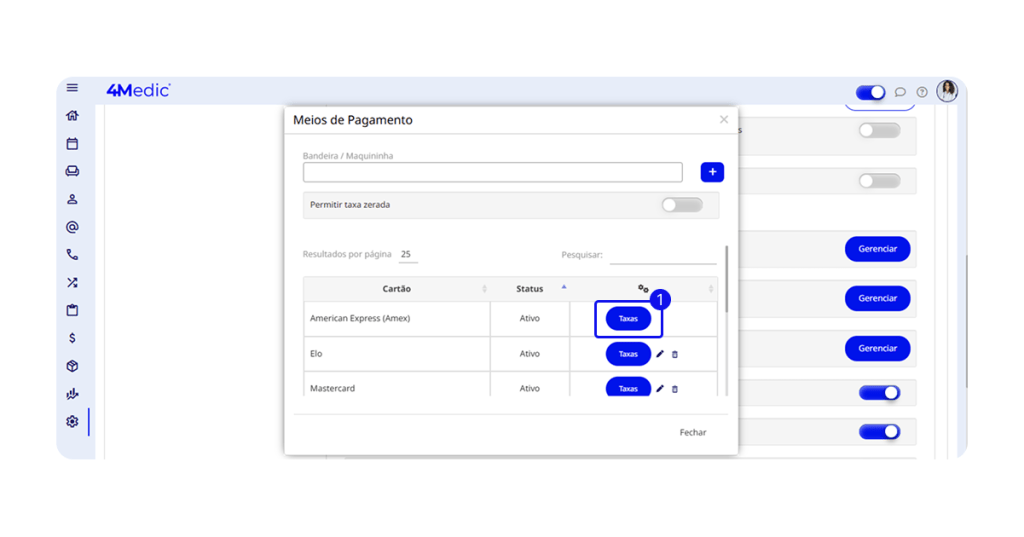Click the dollar sign financial icon

tap(72, 338)
